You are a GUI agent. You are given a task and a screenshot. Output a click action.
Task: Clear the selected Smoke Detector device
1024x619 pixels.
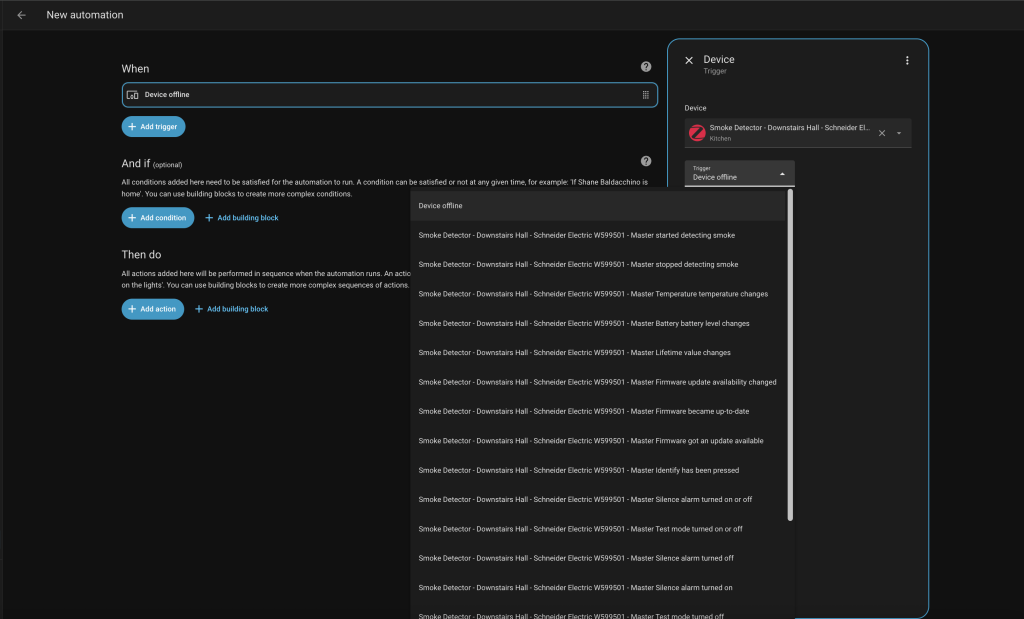click(882, 133)
